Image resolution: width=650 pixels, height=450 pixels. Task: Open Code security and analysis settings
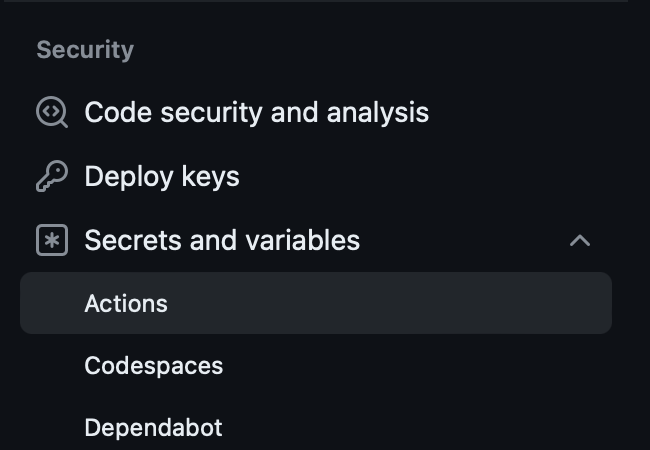(257, 112)
